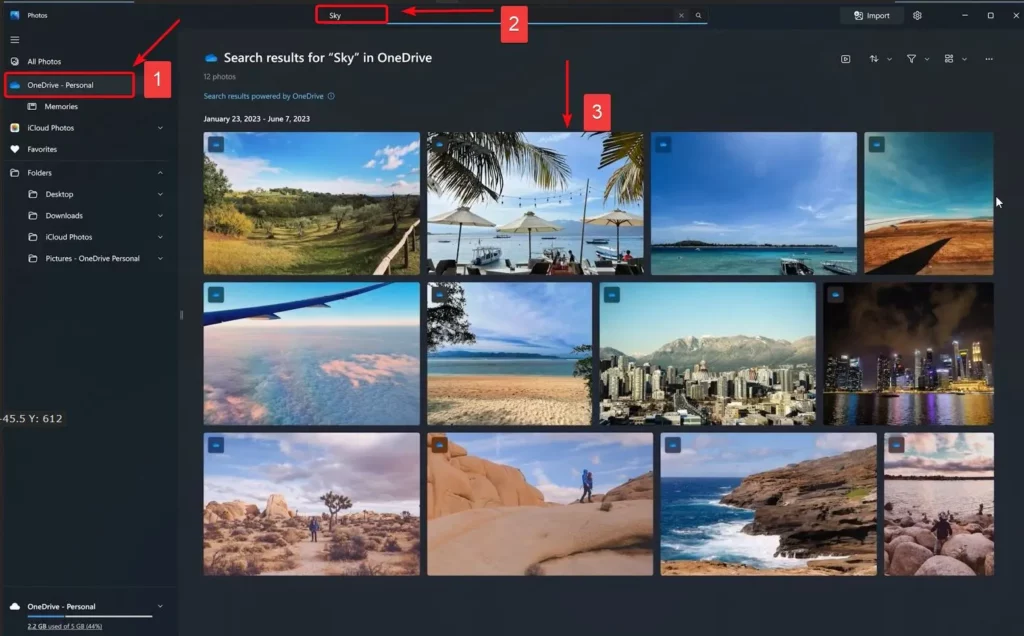Open the olive grove hillside photo
This screenshot has width=1024, height=636.
[x=312, y=203]
